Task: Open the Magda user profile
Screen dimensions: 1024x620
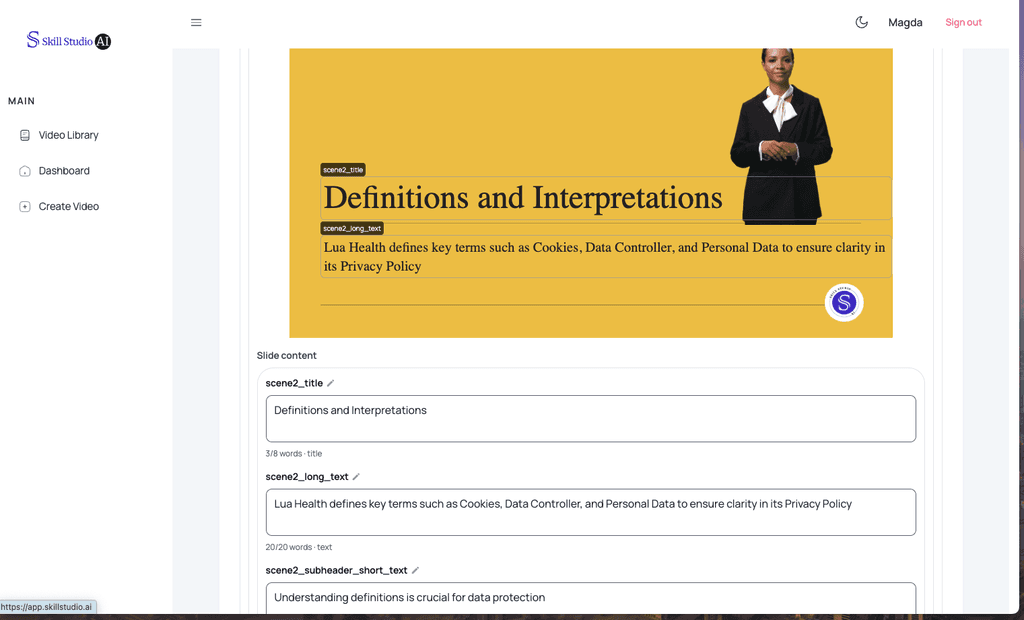Action: coord(905,22)
